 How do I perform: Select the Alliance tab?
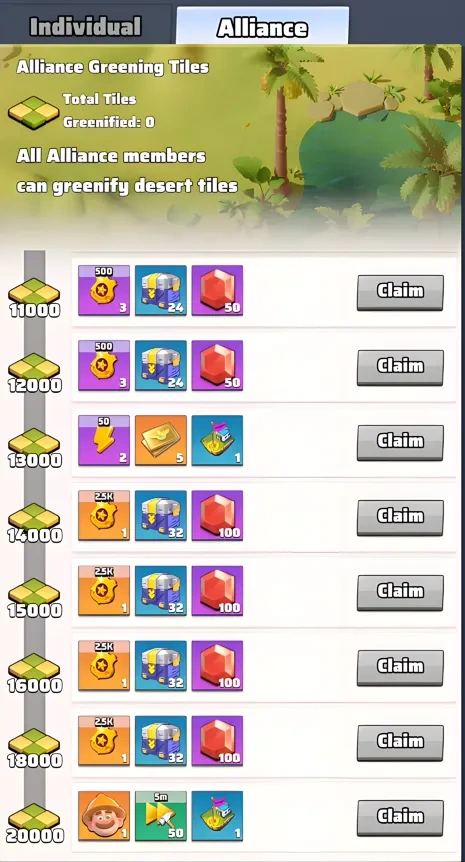point(262,27)
